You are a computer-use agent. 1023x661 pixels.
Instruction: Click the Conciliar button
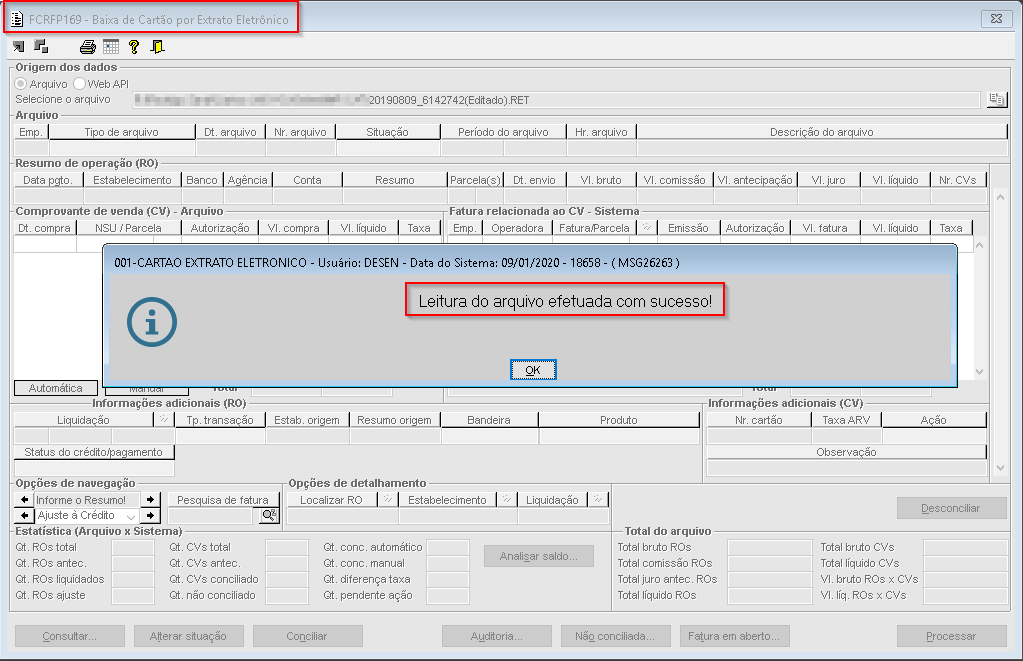click(x=307, y=636)
